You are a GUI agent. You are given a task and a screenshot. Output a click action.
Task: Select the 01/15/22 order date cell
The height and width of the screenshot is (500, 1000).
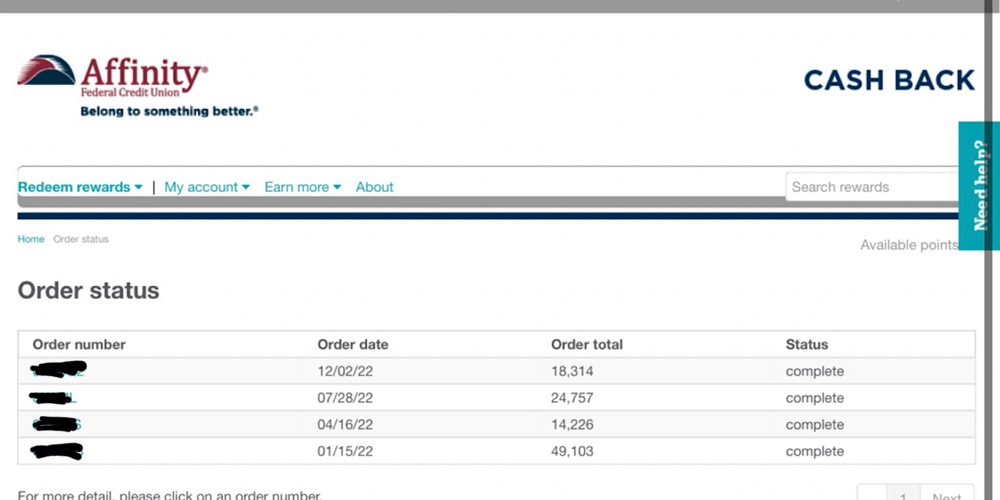click(345, 452)
